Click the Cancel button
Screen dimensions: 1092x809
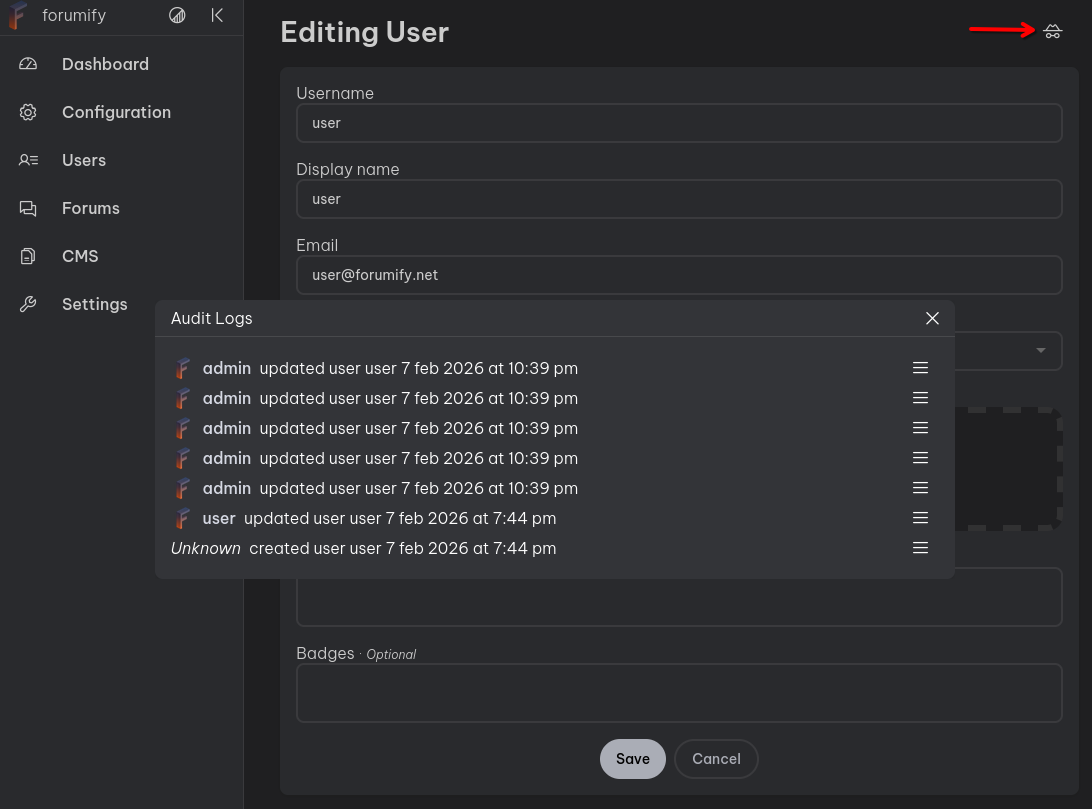click(716, 759)
